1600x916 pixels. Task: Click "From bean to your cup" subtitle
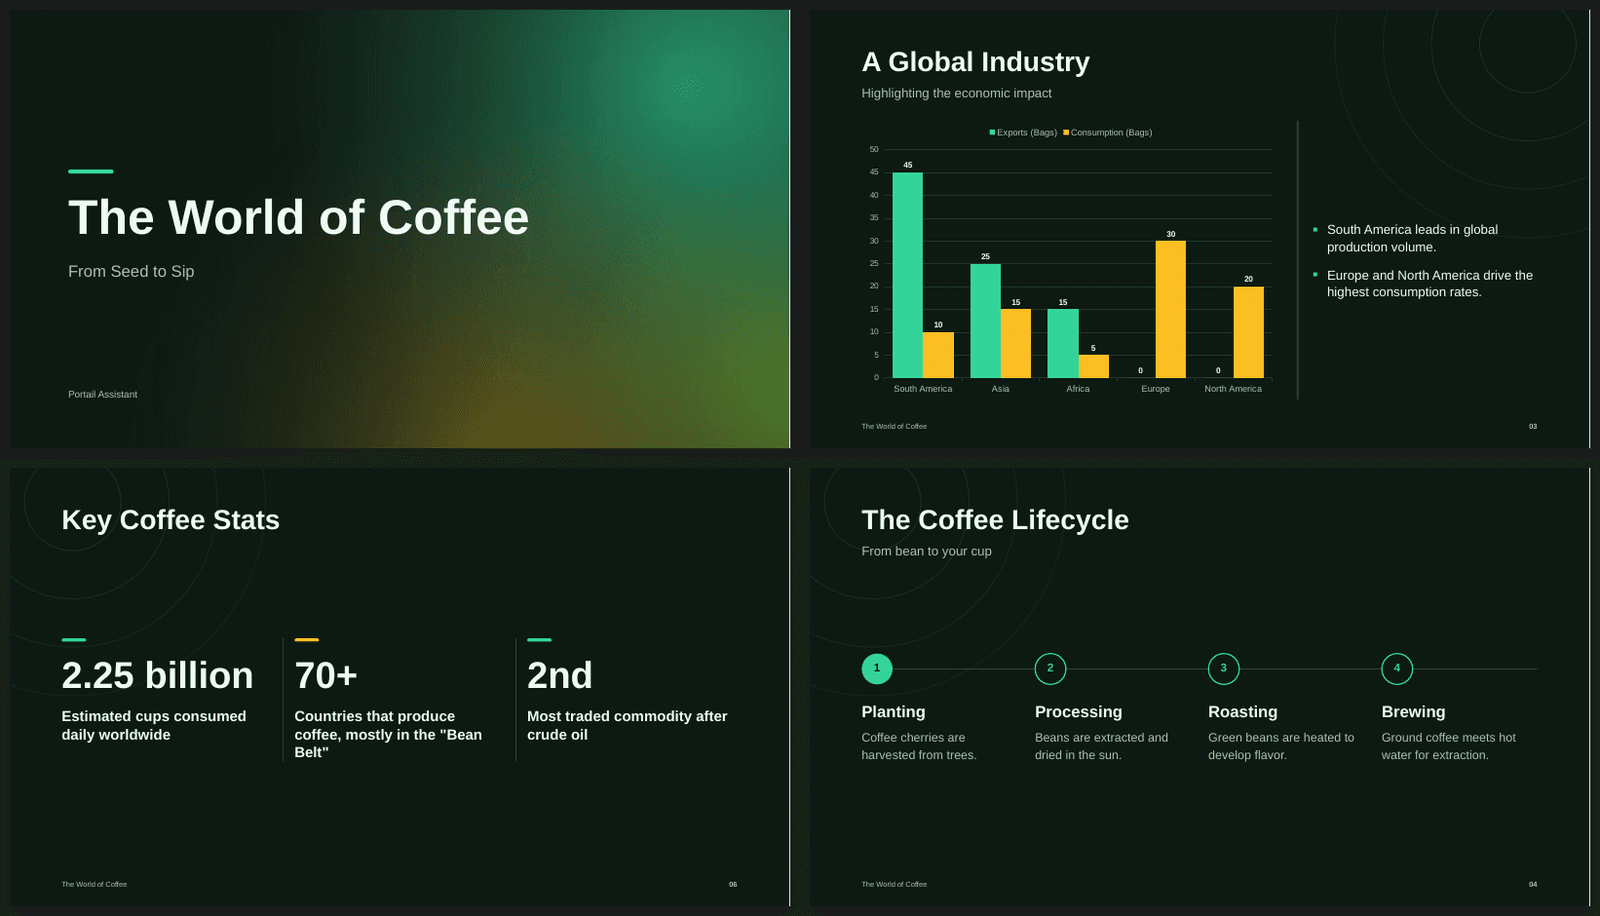[927, 551]
